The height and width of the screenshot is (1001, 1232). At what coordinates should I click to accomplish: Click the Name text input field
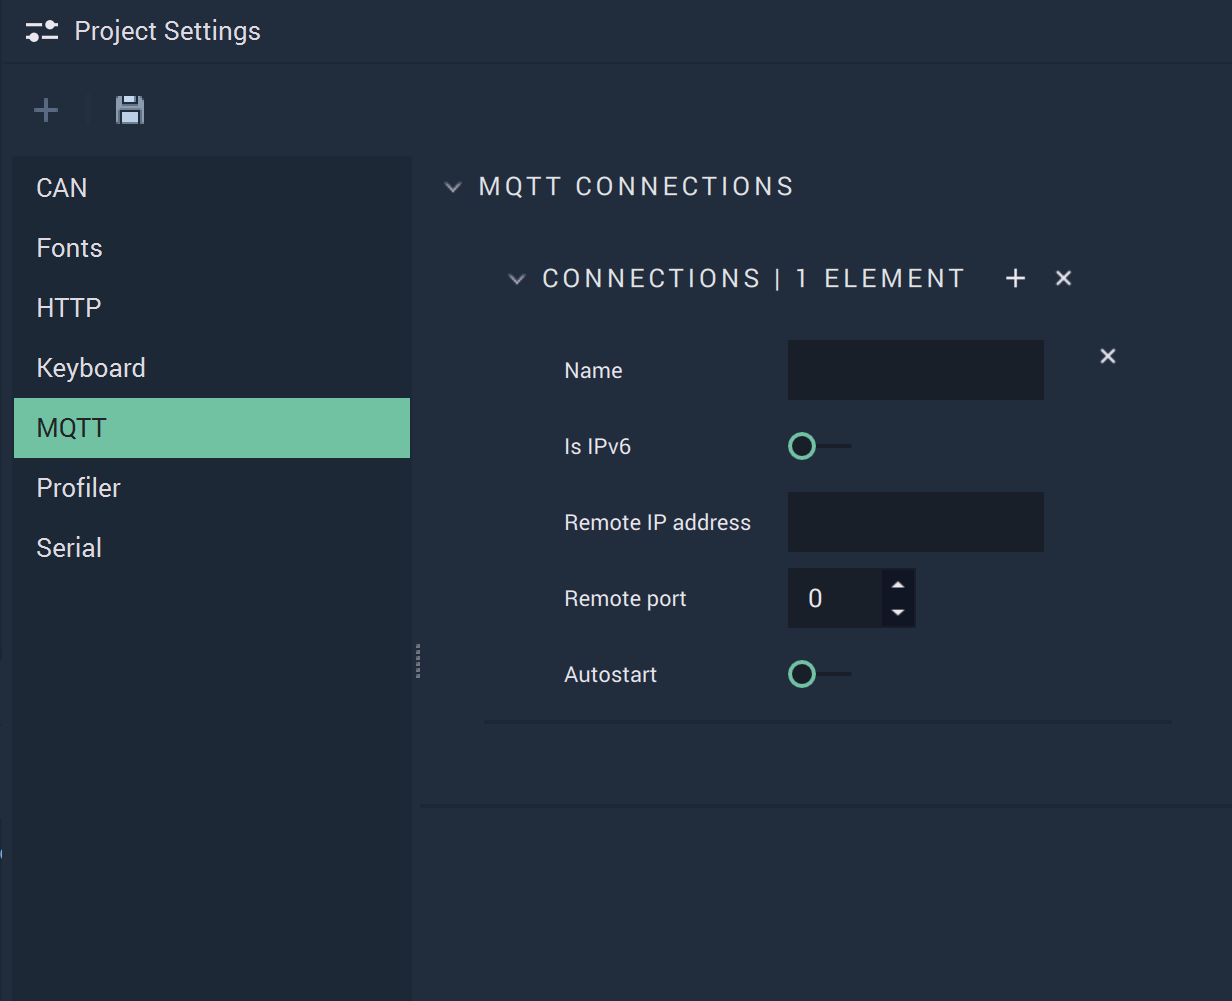(916, 370)
